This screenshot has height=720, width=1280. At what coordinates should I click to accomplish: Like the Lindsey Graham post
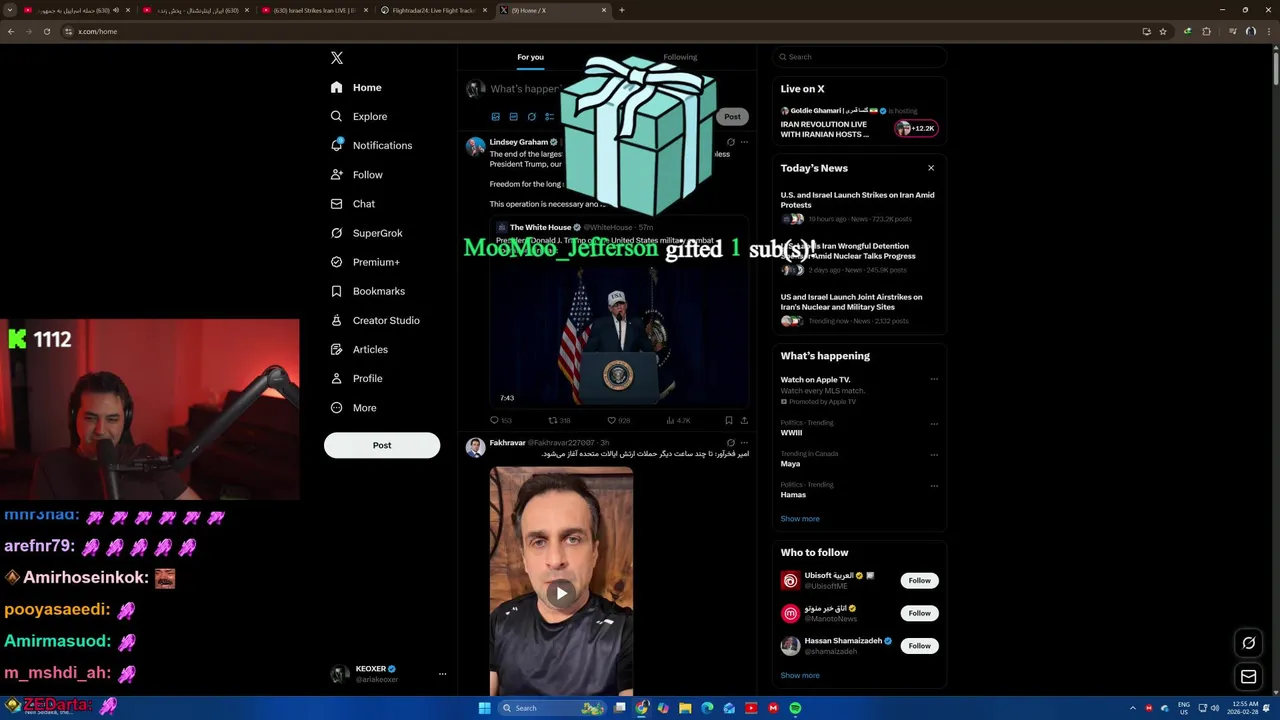coord(619,421)
